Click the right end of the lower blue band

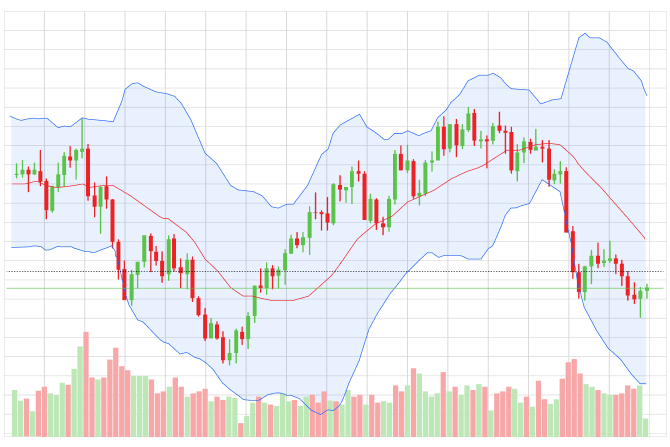click(x=646, y=383)
